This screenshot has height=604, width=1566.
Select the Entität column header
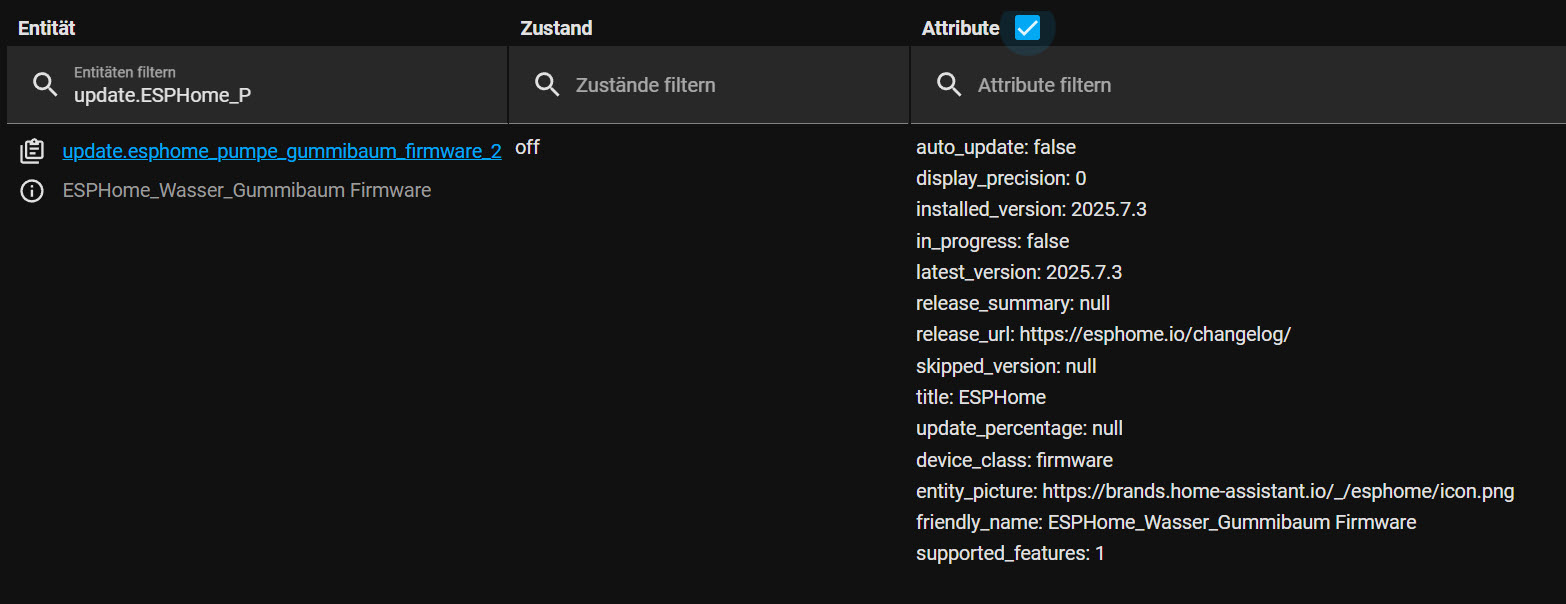pyautogui.click(x=46, y=28)
